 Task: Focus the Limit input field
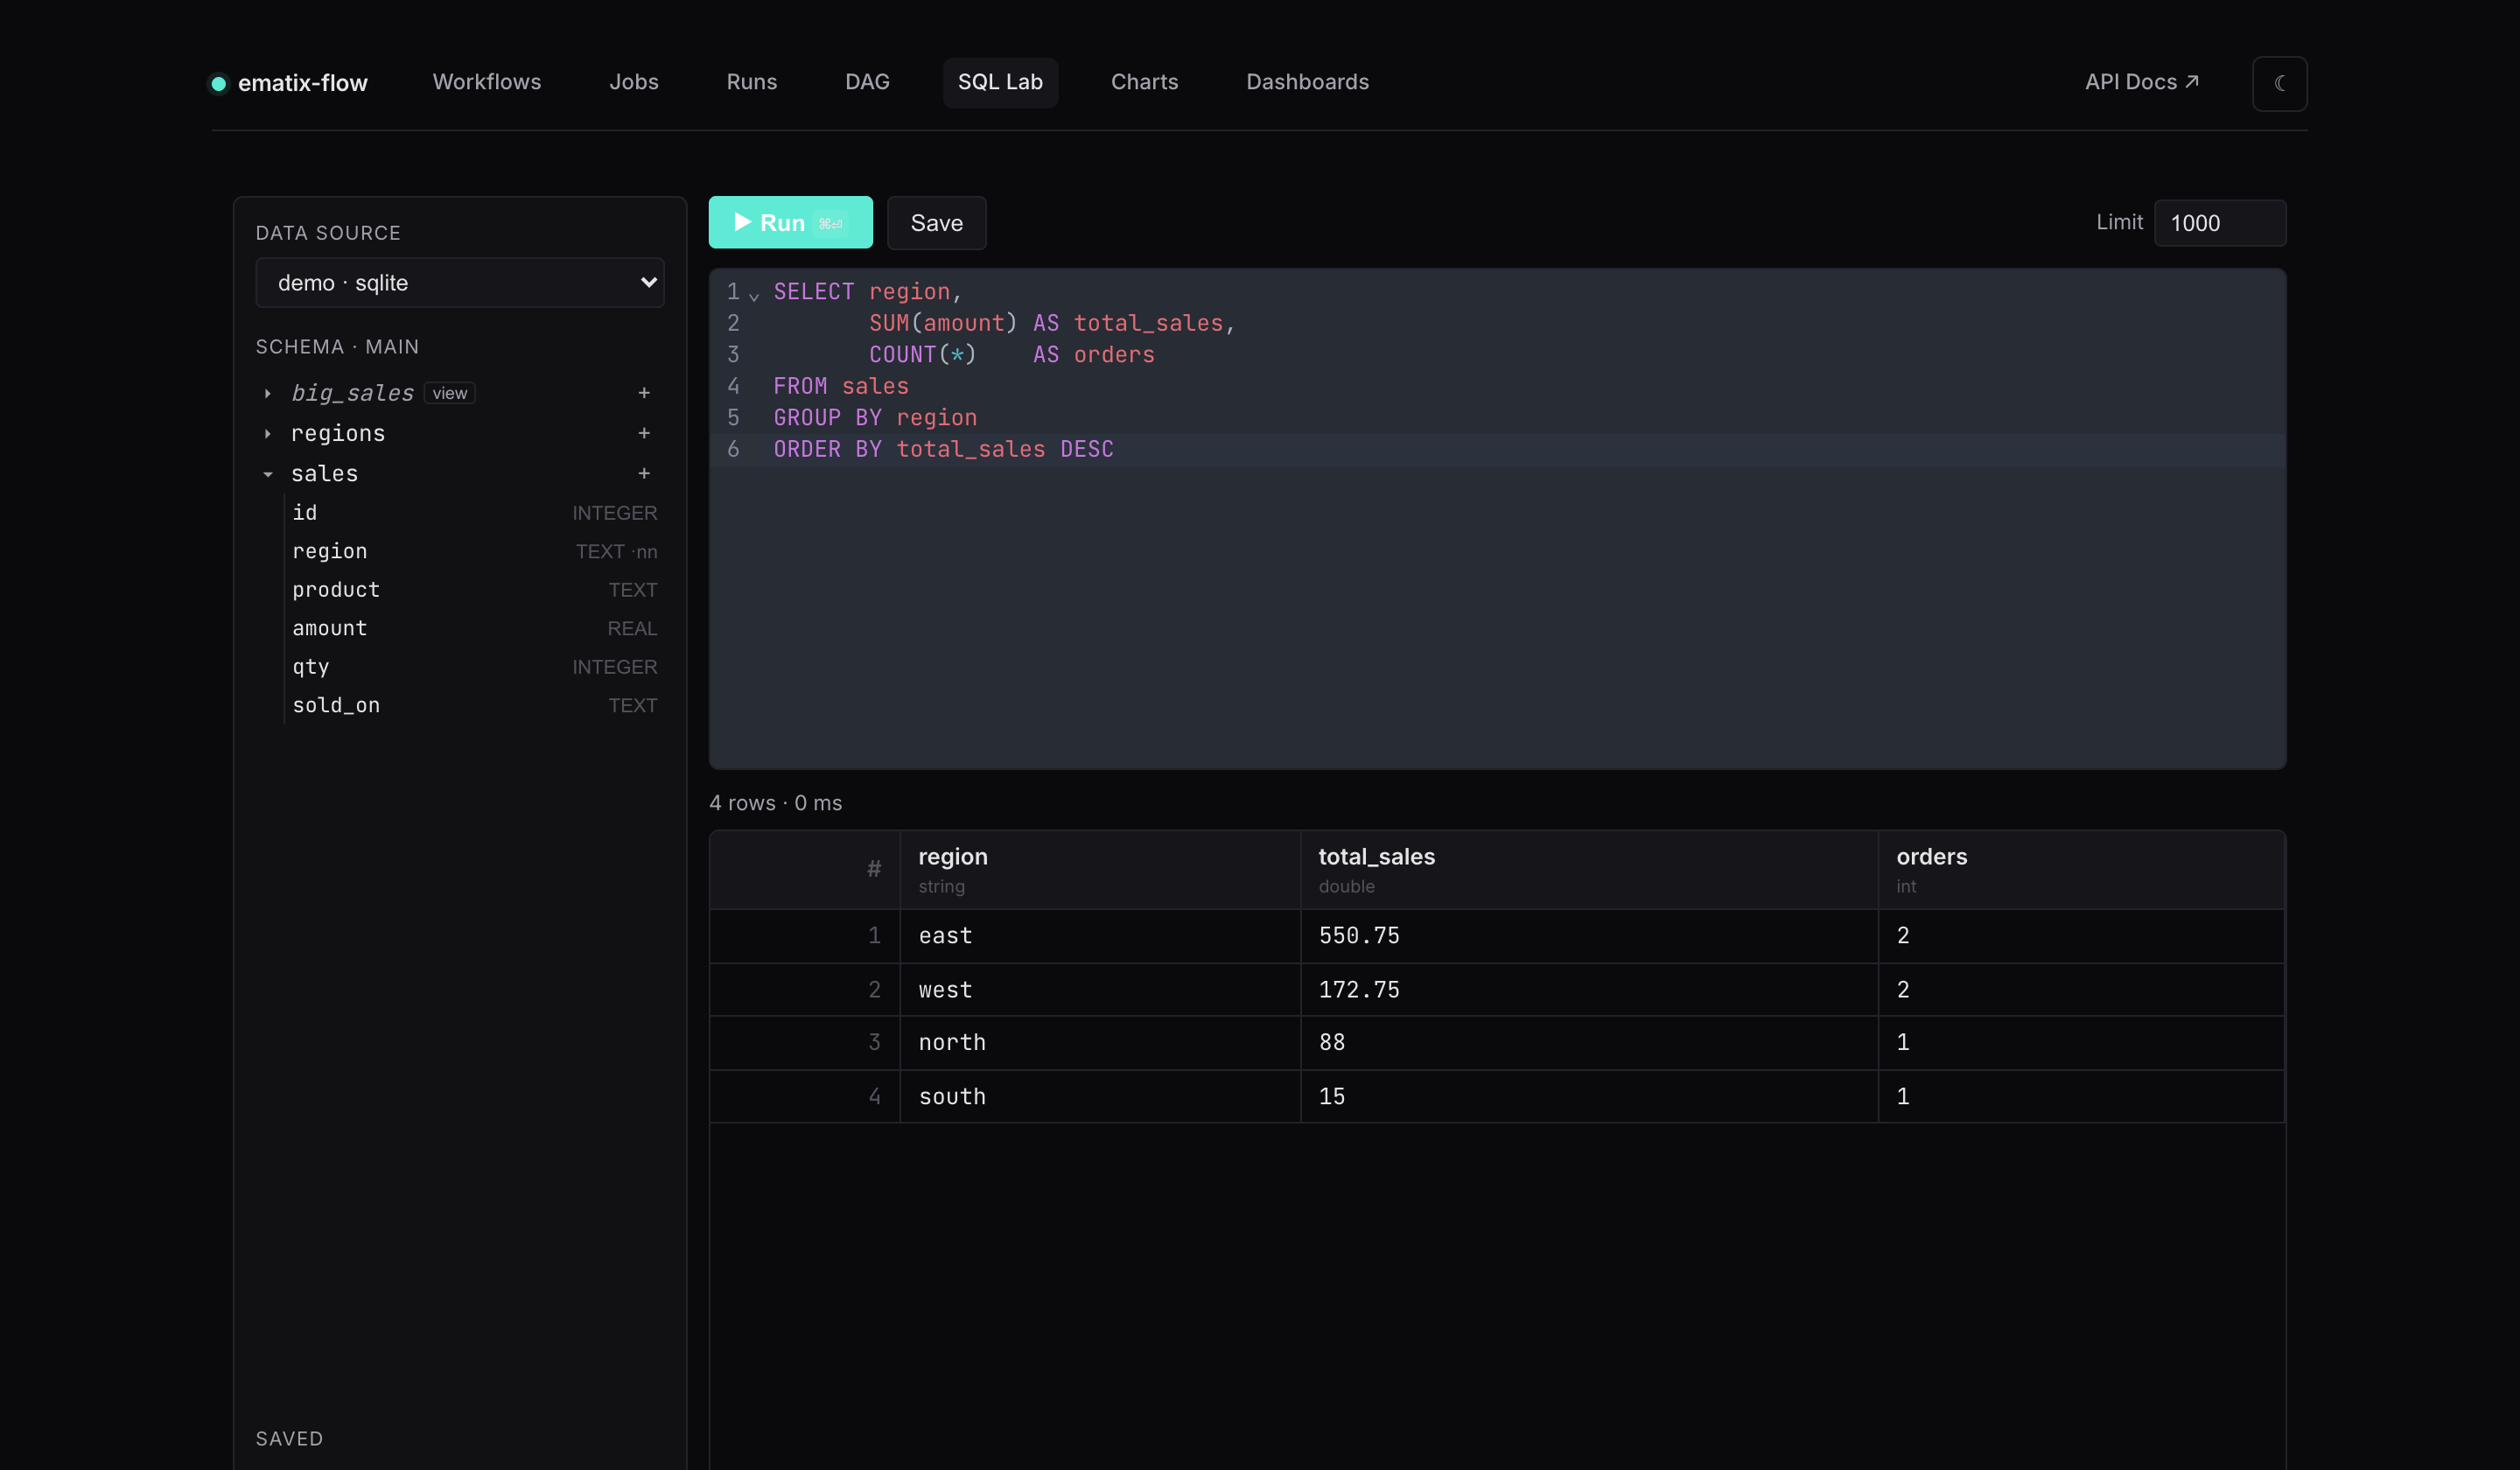point(2219,223)
